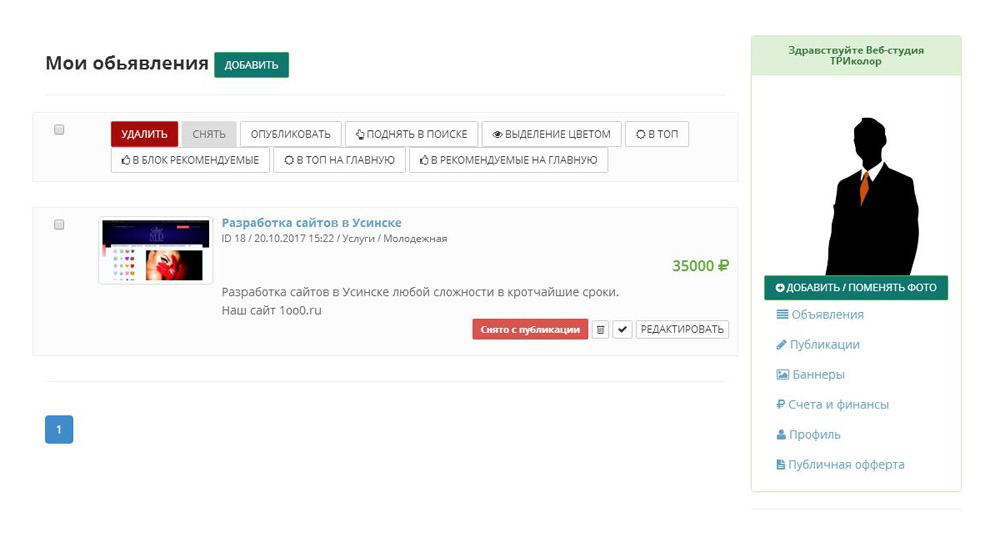Open the Разработка сайтов в Усинске link

coord(311,223)
